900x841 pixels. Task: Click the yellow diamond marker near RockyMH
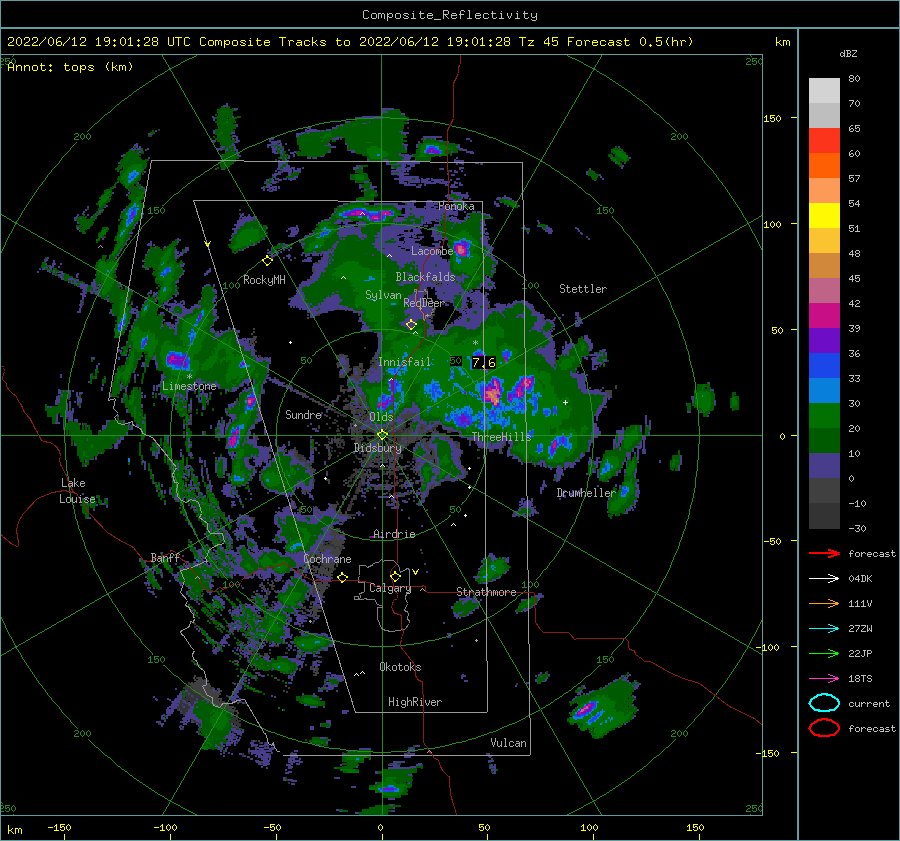point(267,261)
